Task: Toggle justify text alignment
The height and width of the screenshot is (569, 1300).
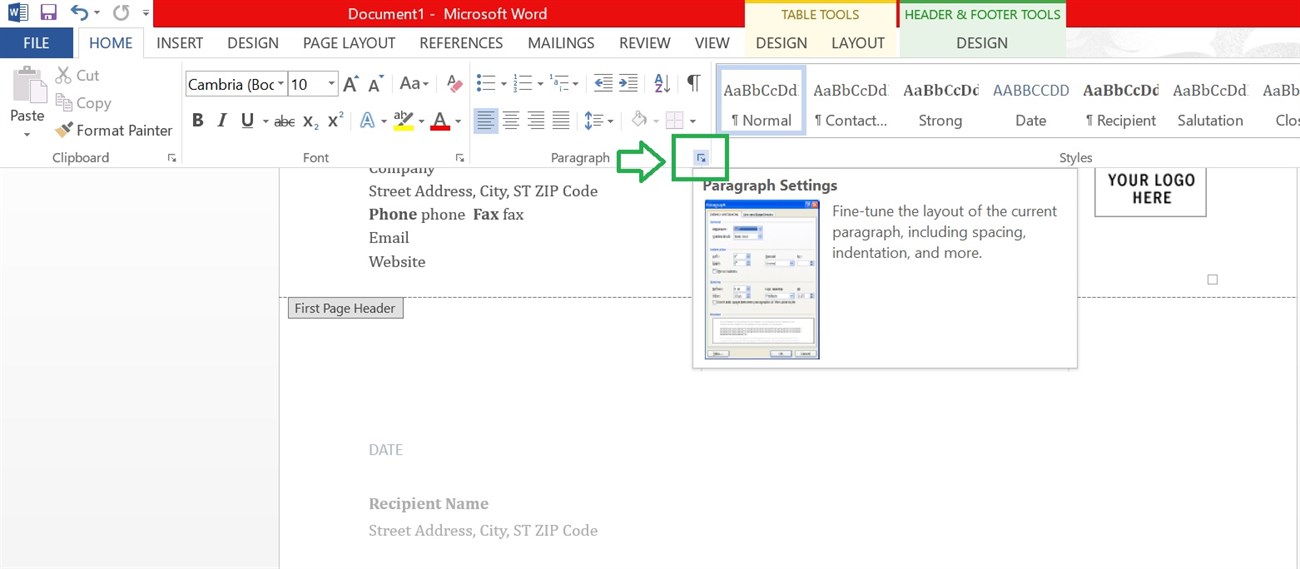Action: click(561, 121)
